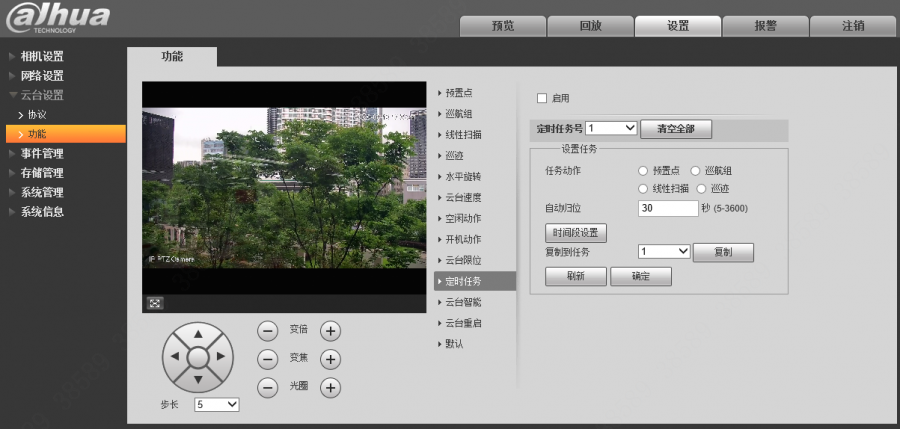Viewport: 900px width, 429px height.
Task: Click the PTZ center round button
Action: pos(198,357)
